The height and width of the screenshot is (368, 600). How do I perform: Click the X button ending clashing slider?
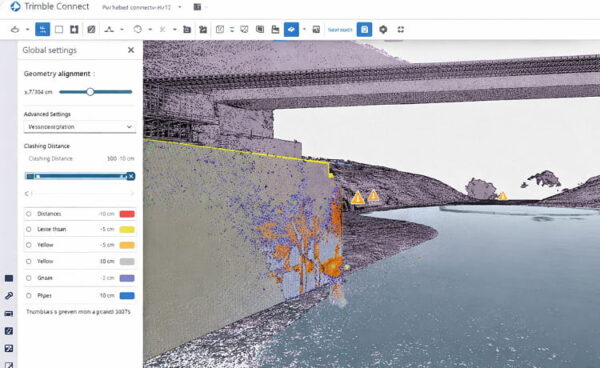click(131, 176)
